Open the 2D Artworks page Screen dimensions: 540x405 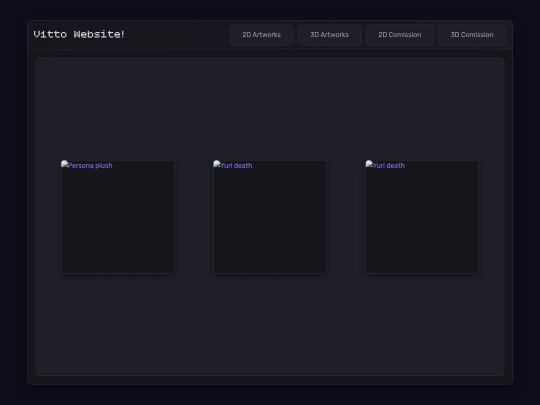261,35
